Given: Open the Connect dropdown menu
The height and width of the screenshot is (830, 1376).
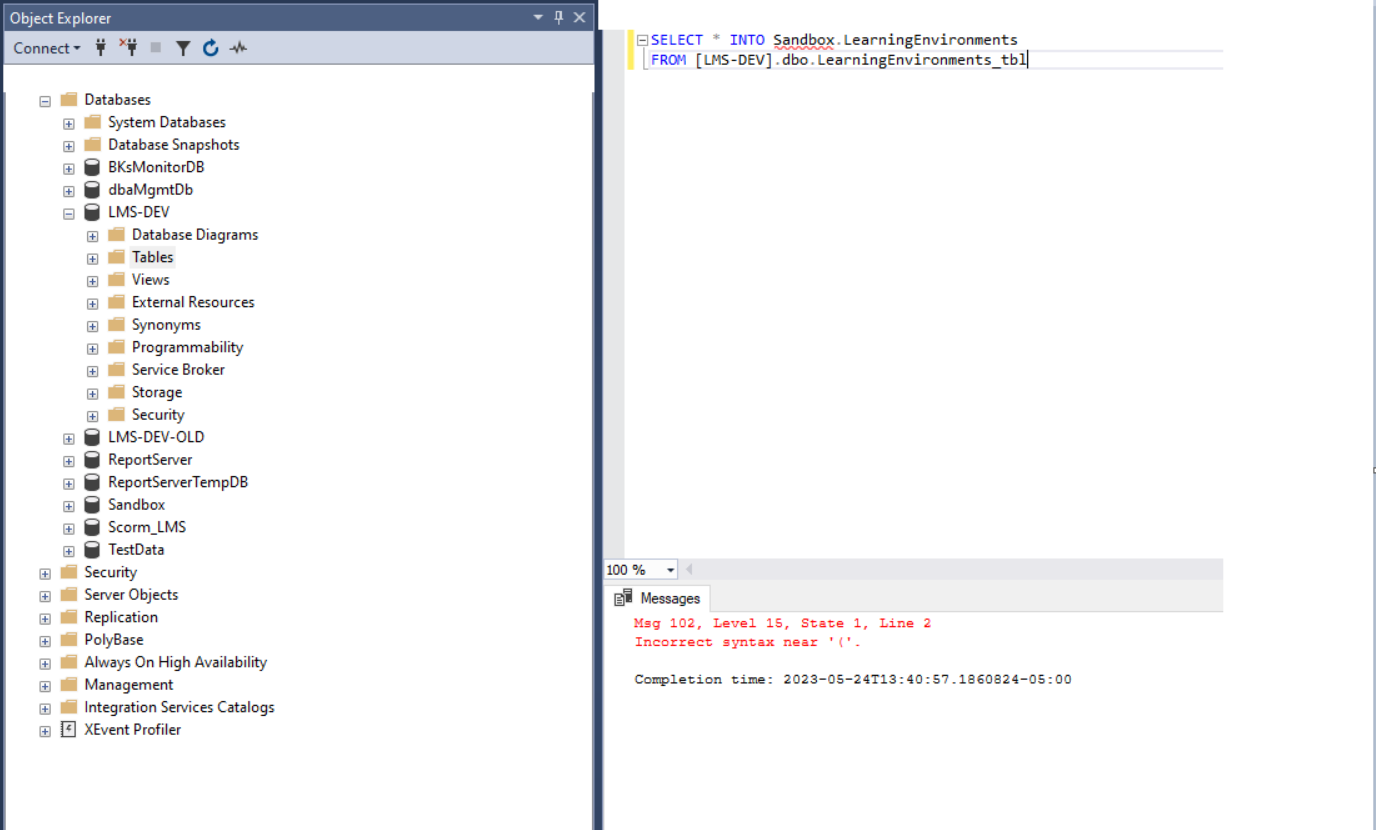Looking at the screenshot, I should (x=45, y=48).
